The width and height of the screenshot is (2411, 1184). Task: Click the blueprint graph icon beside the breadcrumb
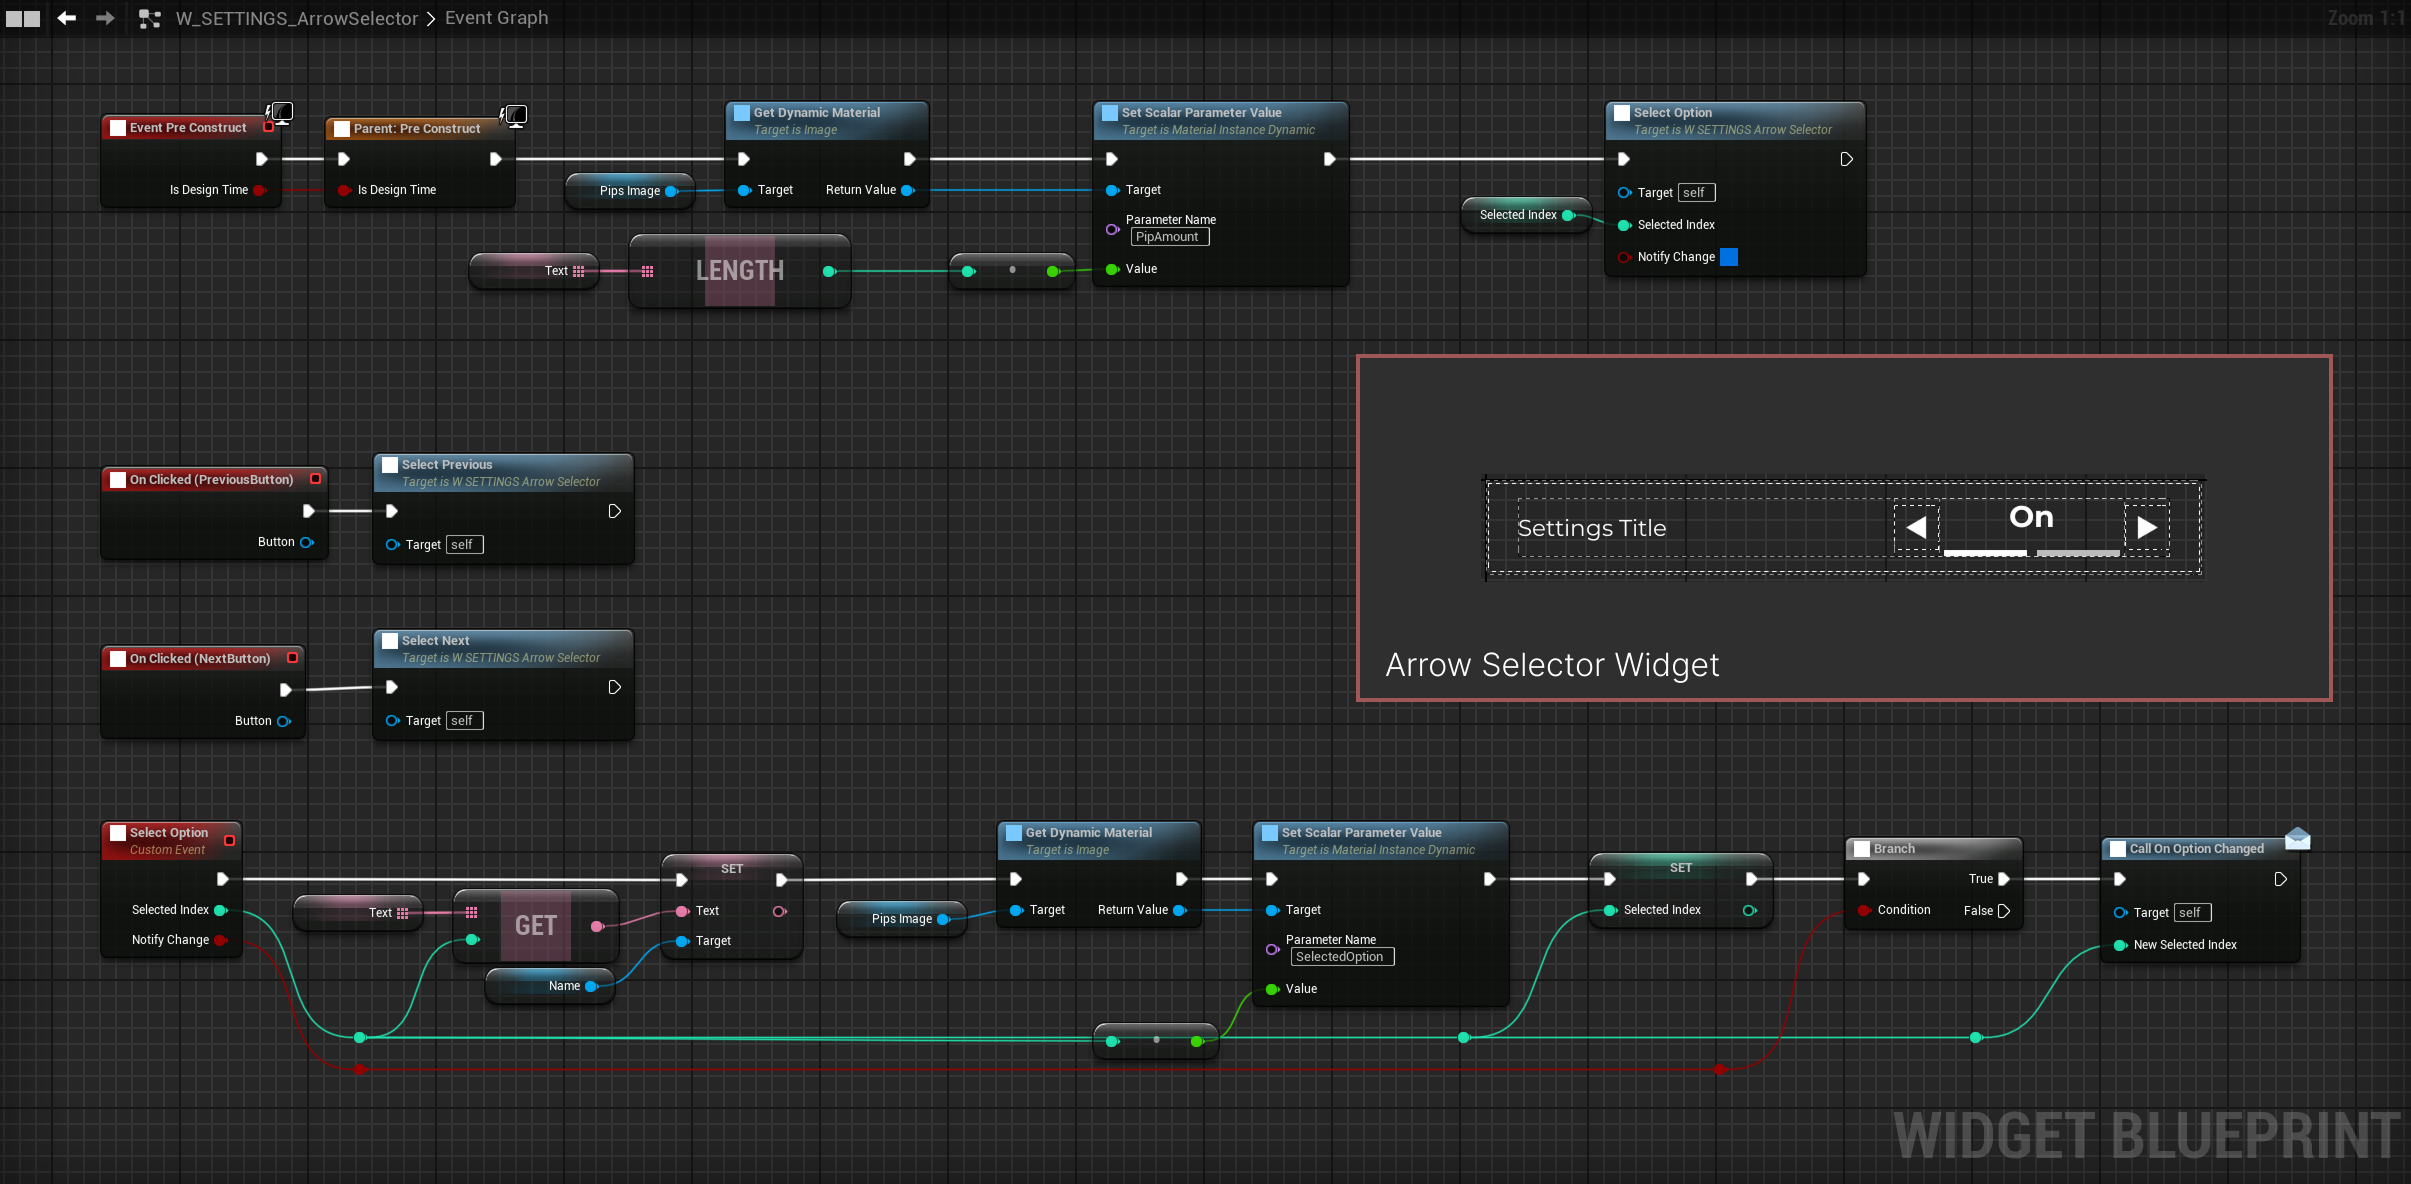150,18
